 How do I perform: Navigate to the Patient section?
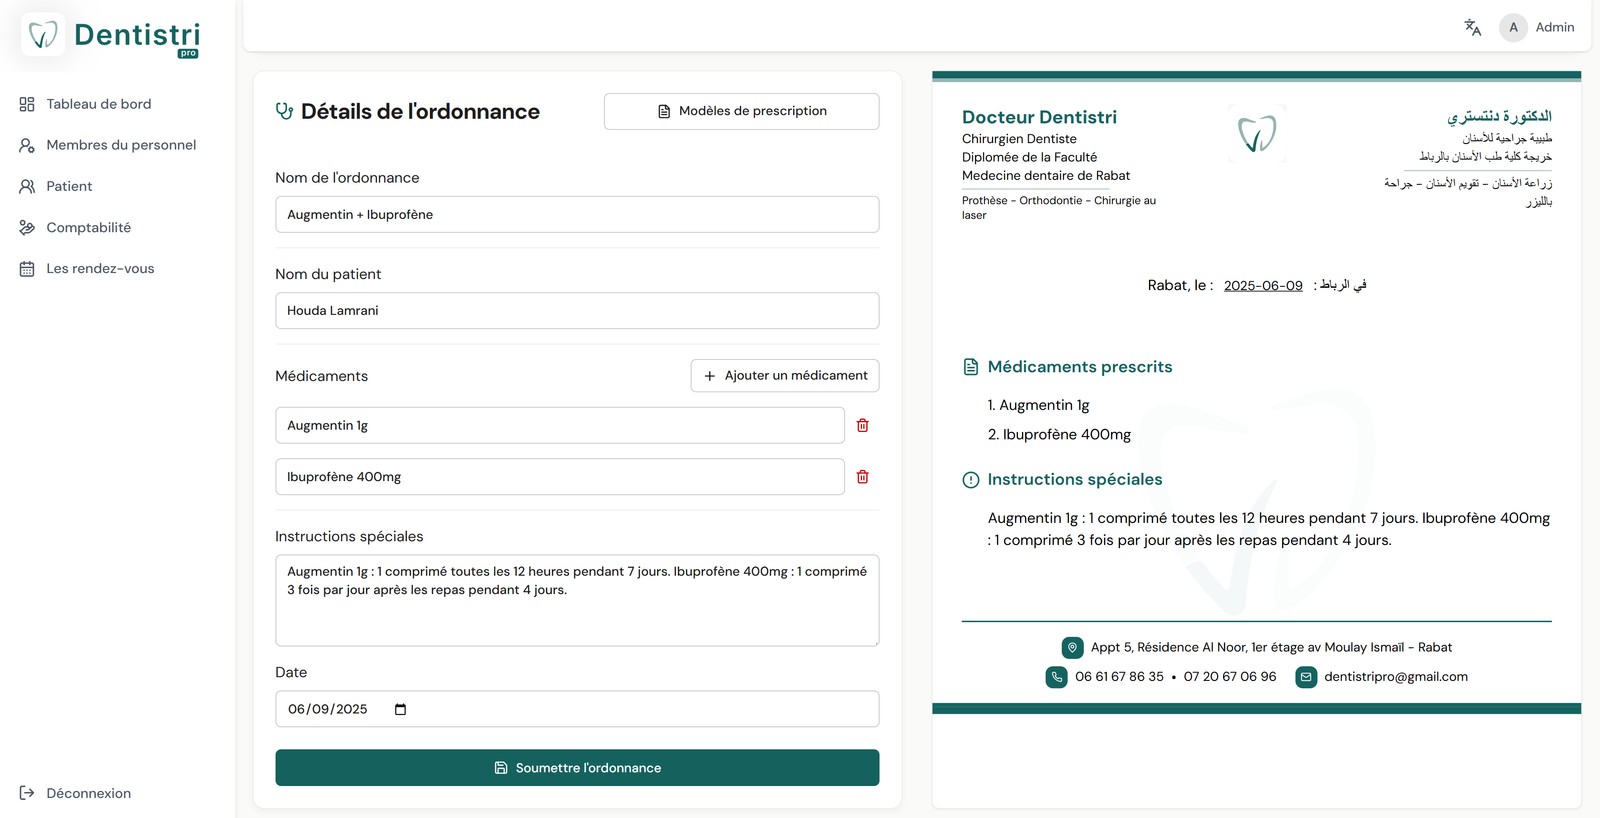pos(68,186)
